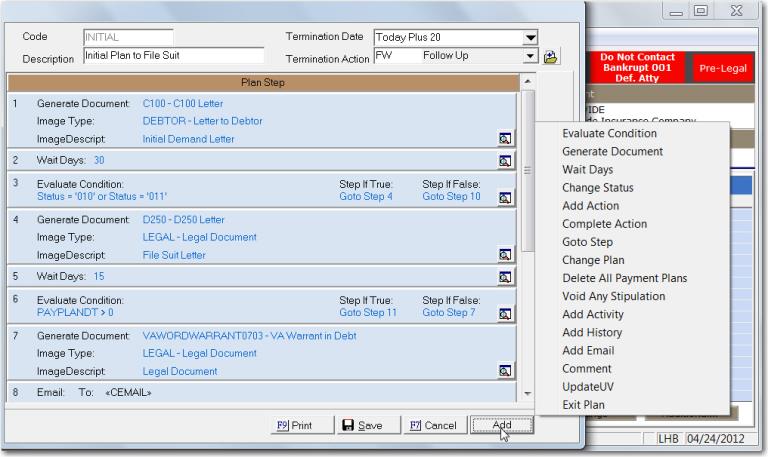The height and width of the screenshot is (457, 768).
Task: Choose Generate Document menu entry
Action: (612, 151)
